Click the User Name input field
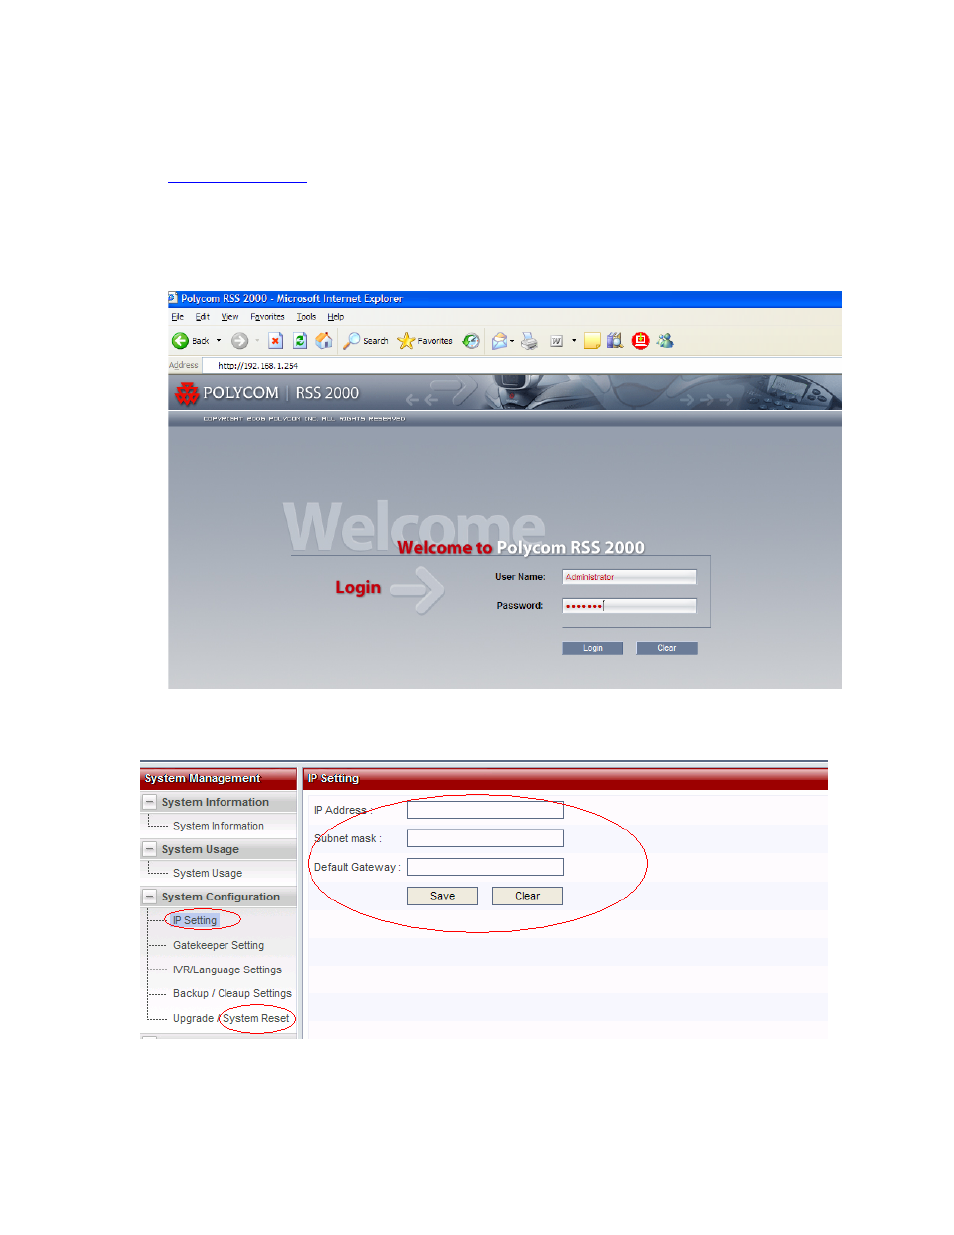This screenshot has width=954, height=1235. coord(629,577)
